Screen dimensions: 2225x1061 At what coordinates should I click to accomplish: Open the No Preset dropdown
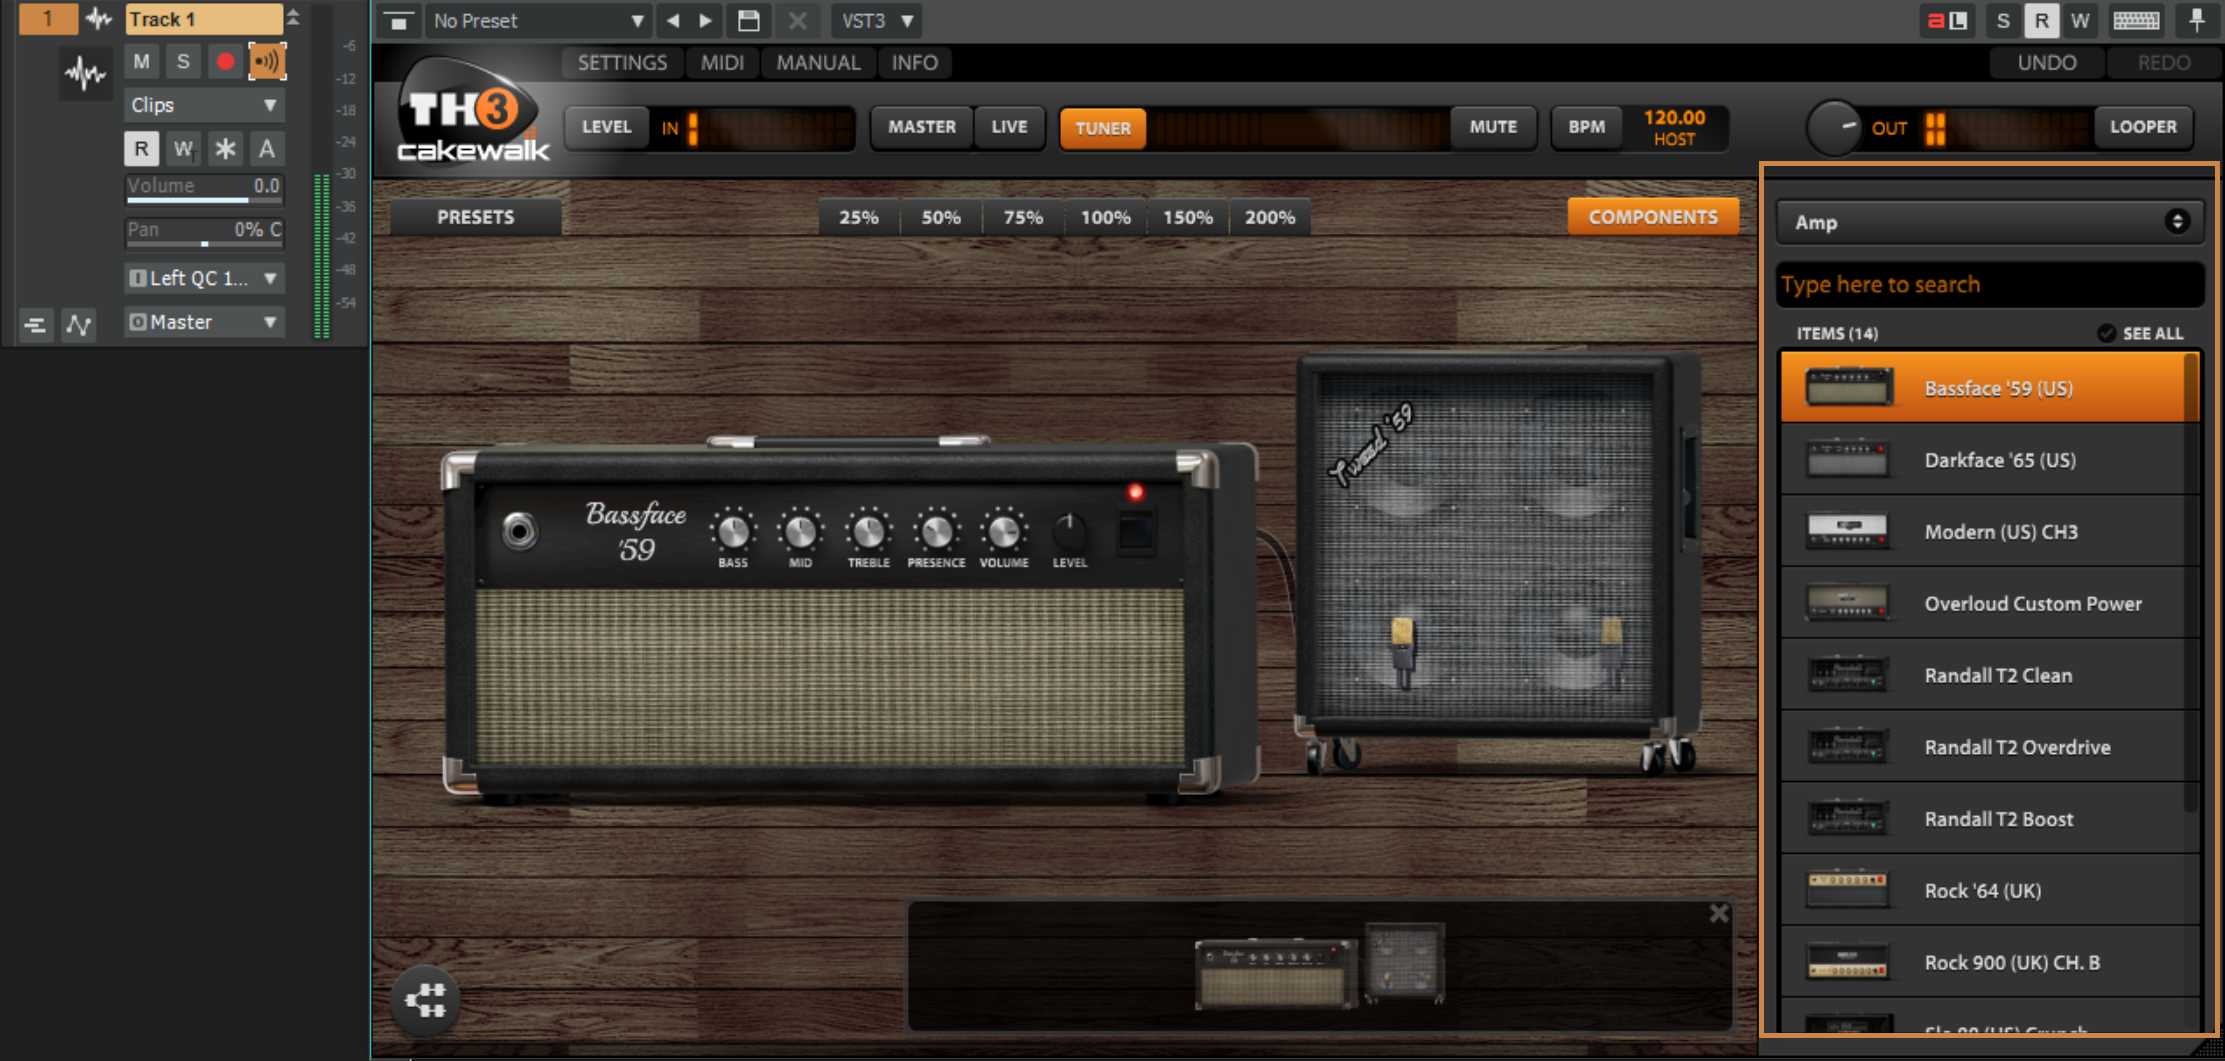coord(538,20)
